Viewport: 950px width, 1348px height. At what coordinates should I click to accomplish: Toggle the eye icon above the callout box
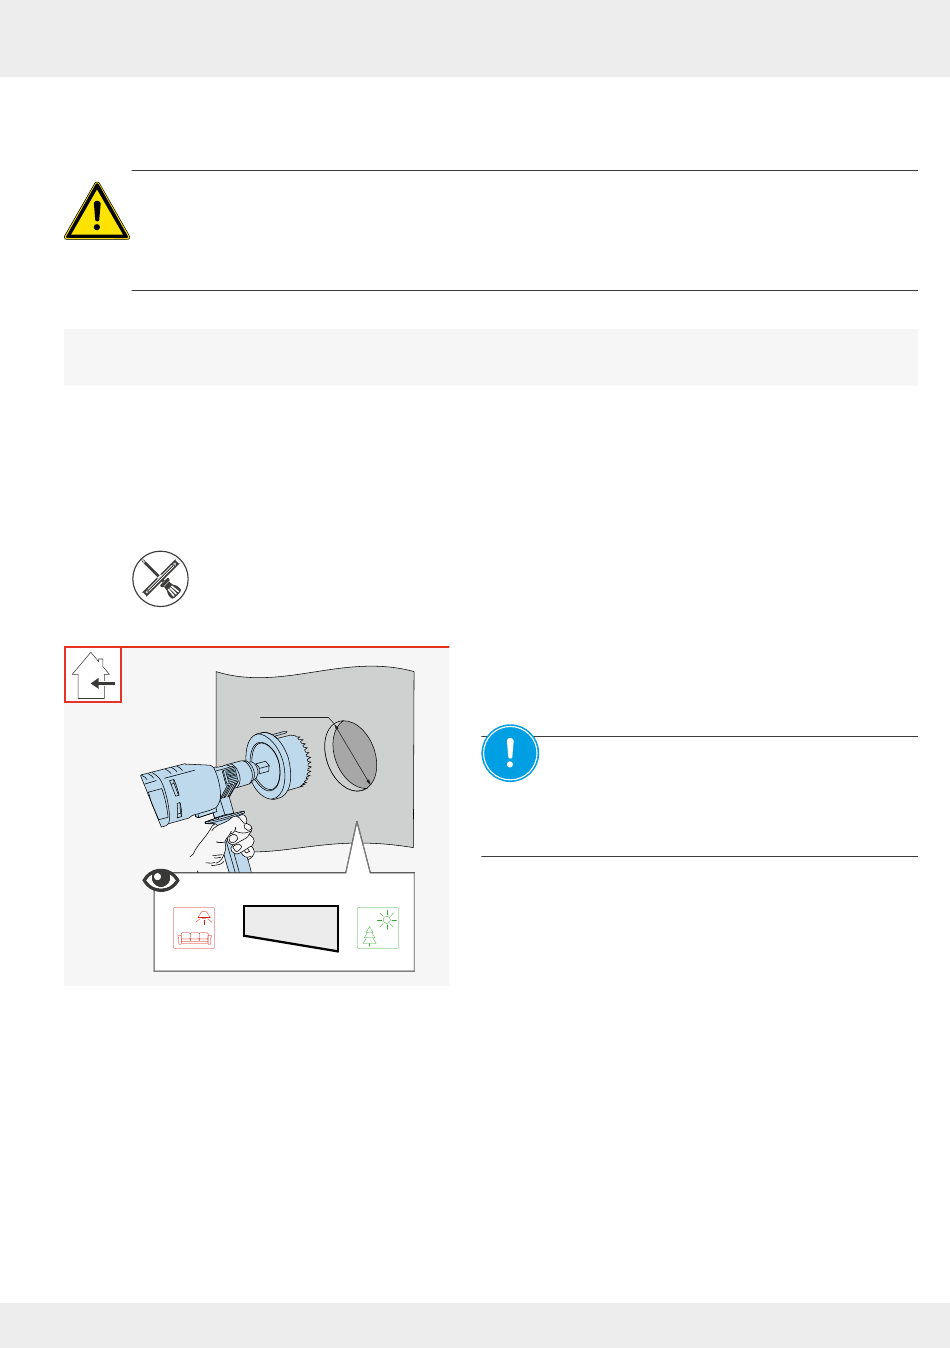pos(162,880)
